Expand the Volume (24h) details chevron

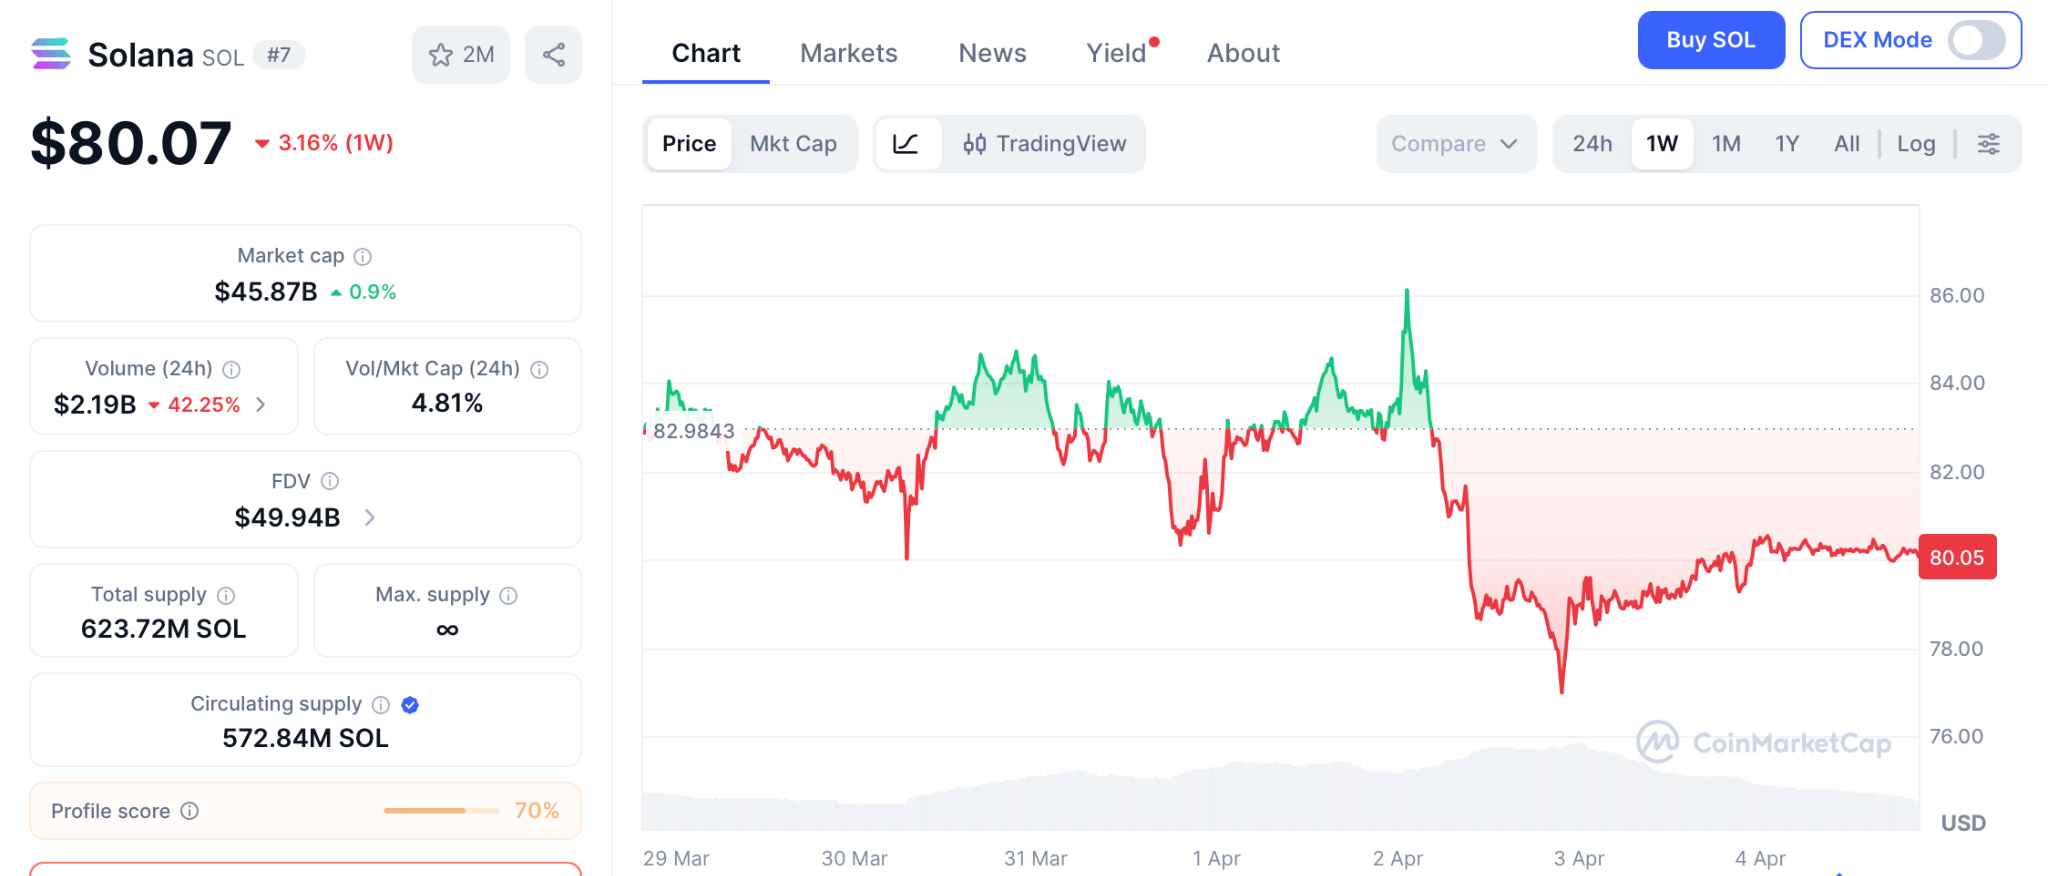(261, 405)
